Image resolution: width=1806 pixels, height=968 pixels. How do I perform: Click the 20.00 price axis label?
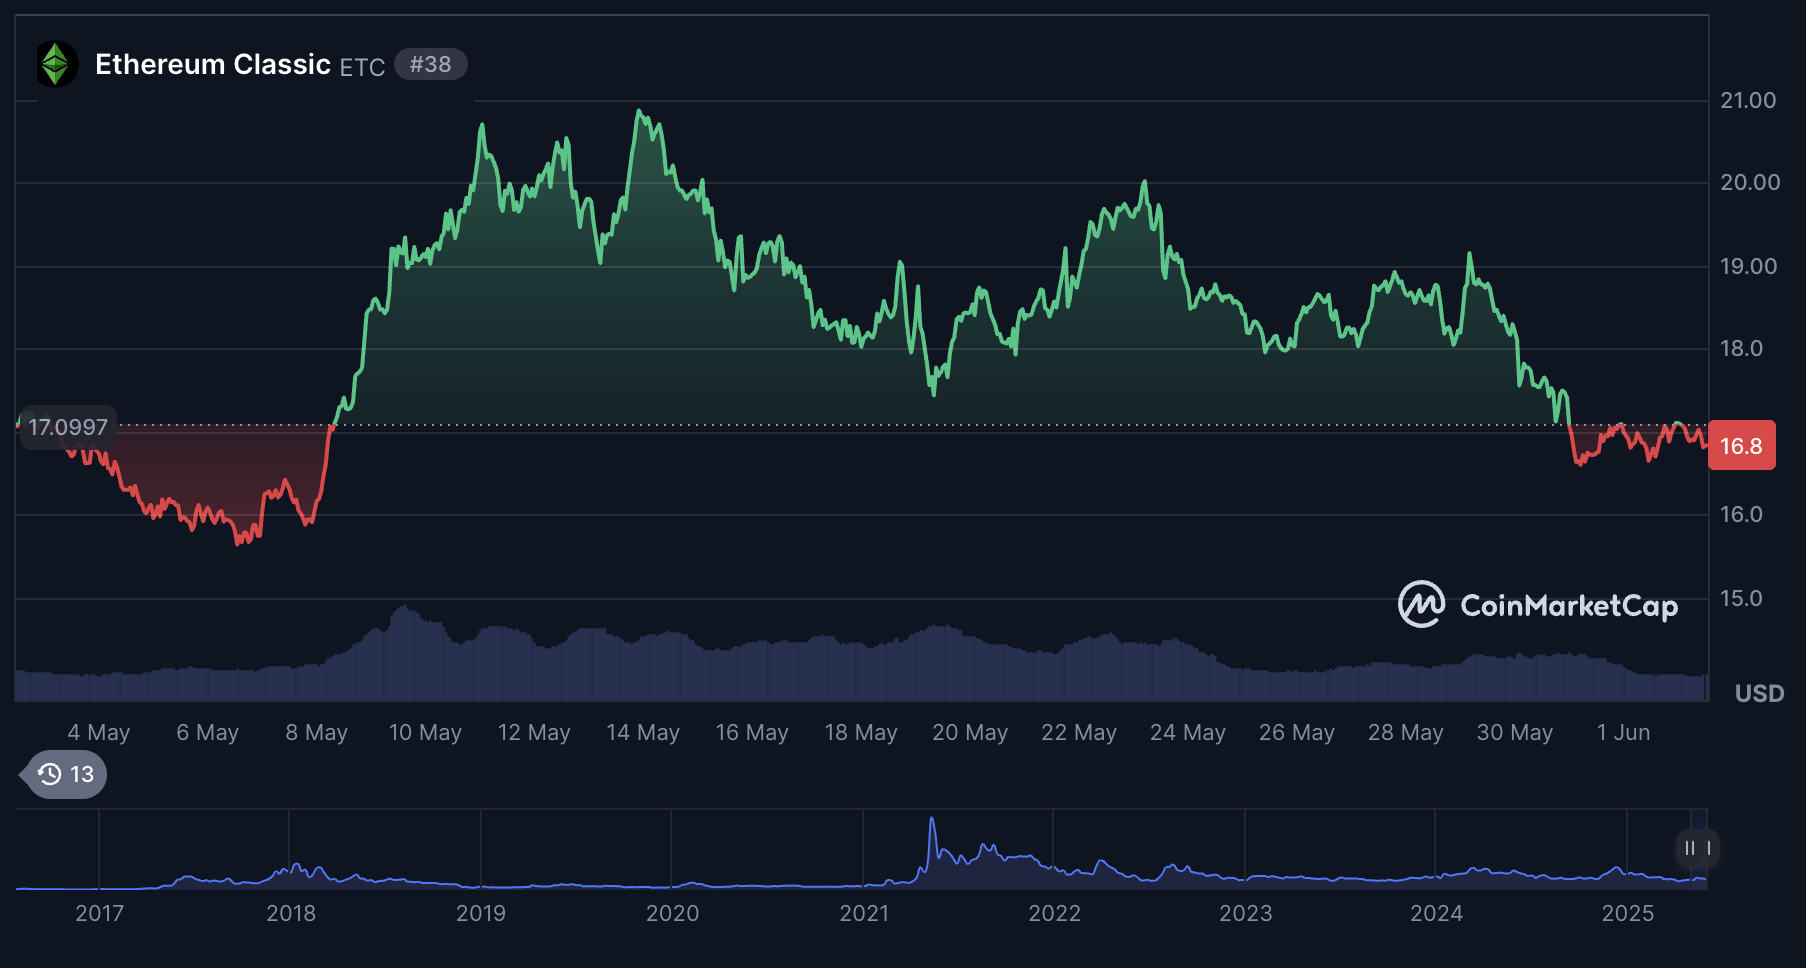point(1750,182)
